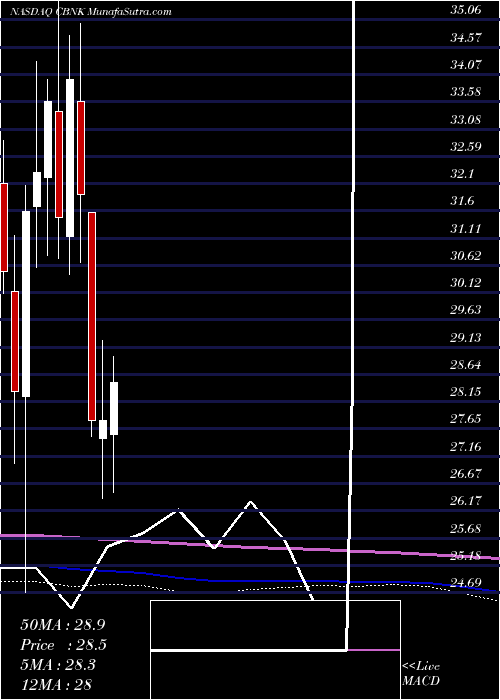
Task: Click the Price : 28.5 readout
Action: (63, 645)
